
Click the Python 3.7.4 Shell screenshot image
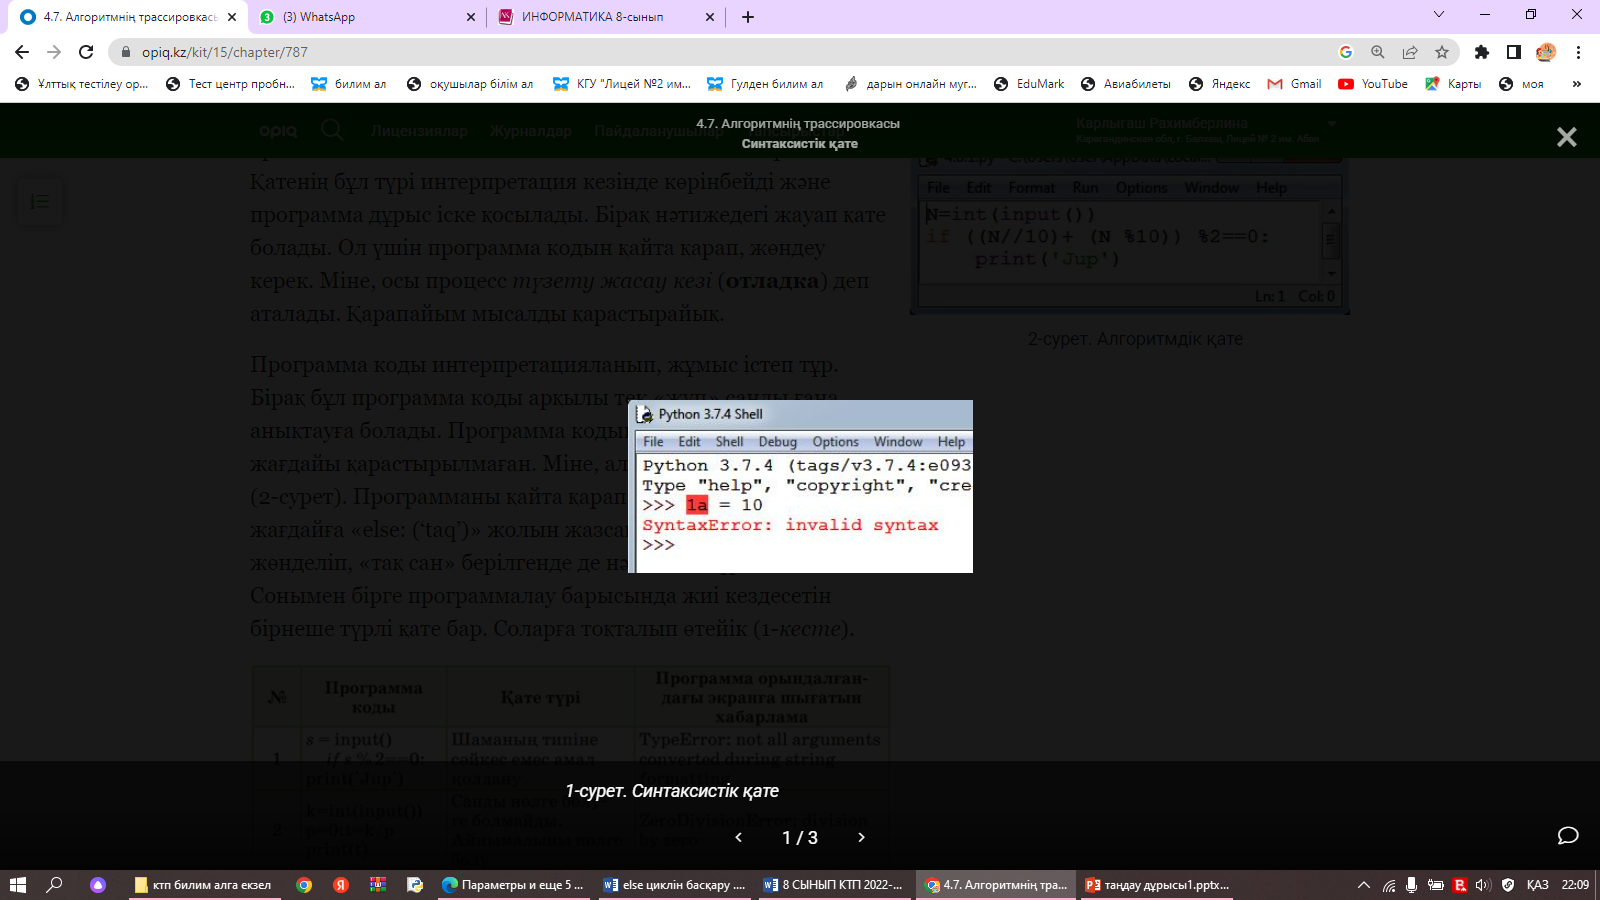pyautogui.click(x=800, y=486)
